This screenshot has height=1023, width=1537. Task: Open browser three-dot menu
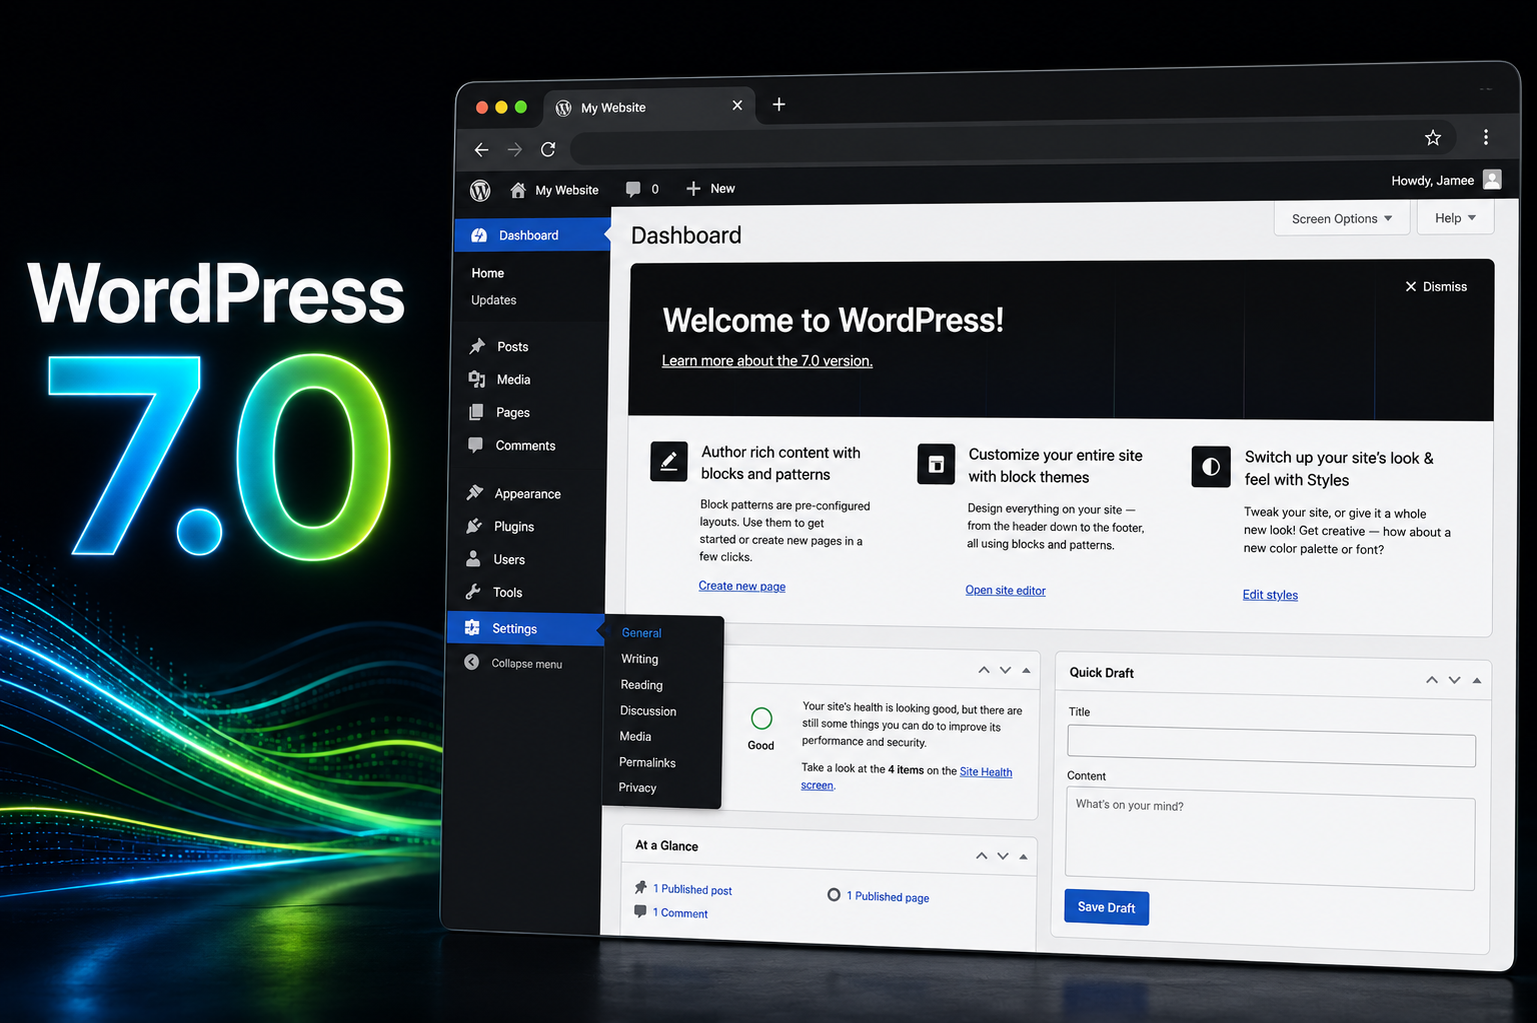(1486, 137)
